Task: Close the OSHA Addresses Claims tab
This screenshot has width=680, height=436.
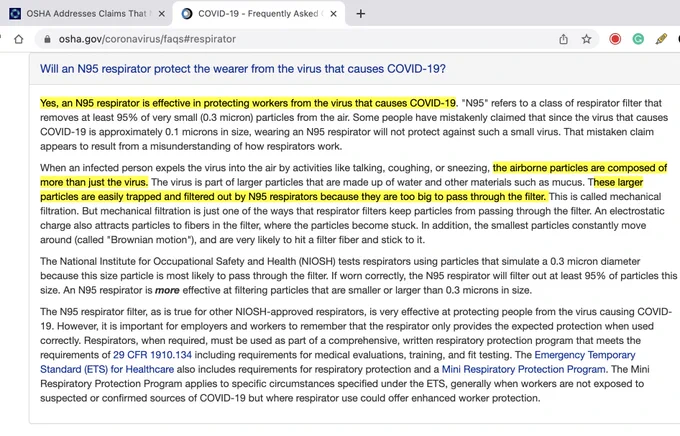Action: pyautogui.click(x=161, y=14)
